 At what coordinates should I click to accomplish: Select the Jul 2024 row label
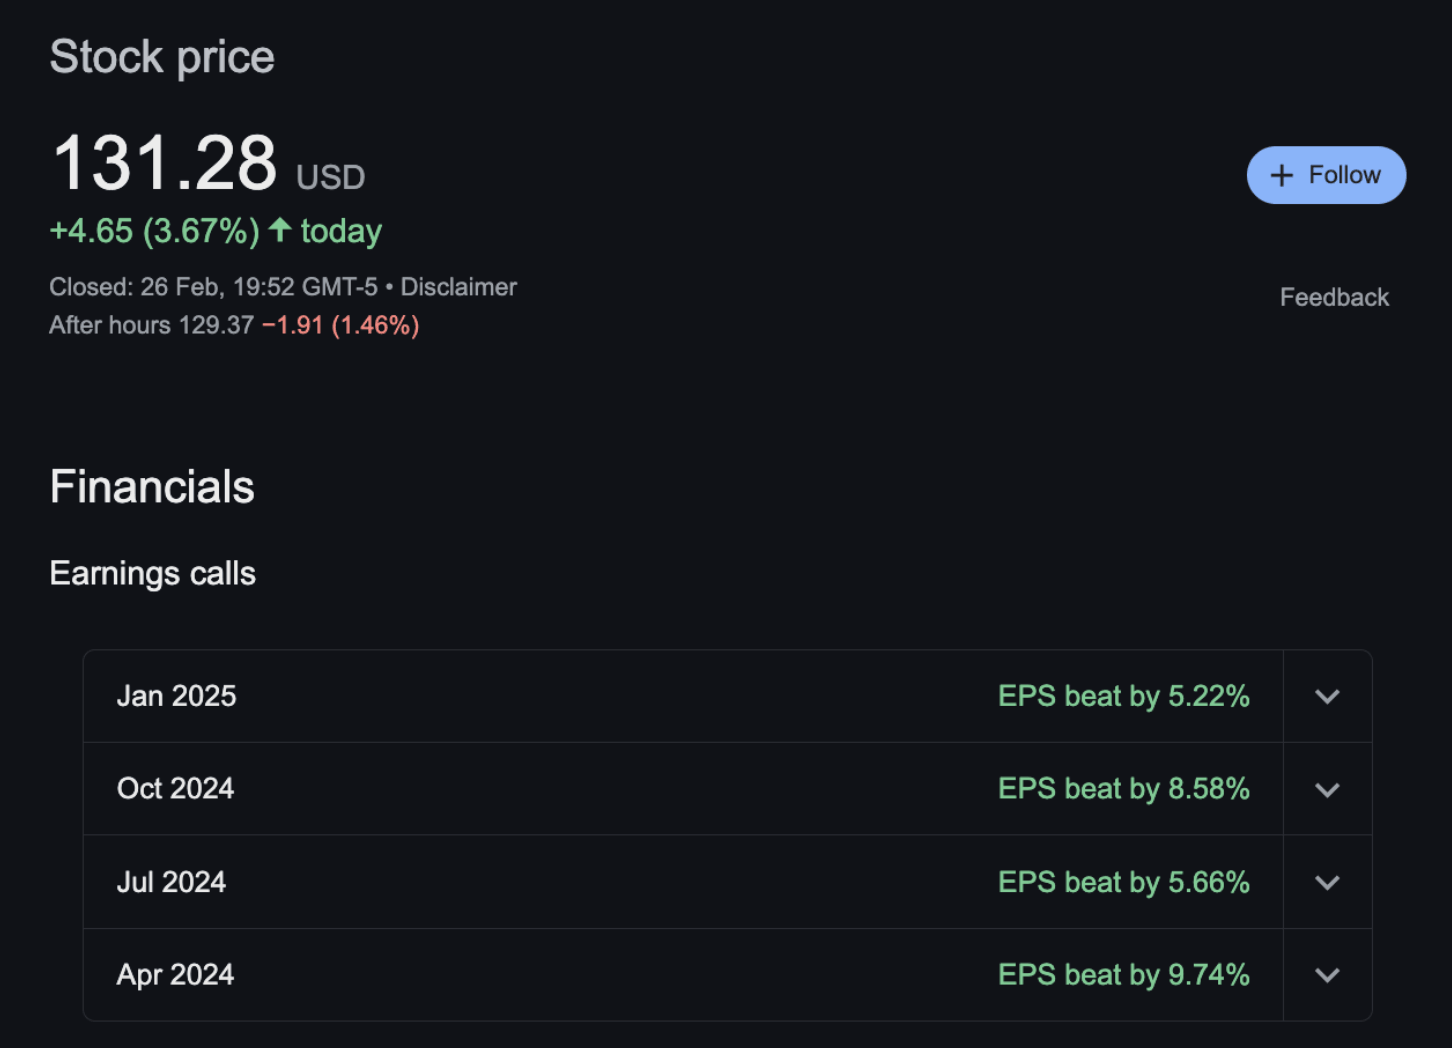tap(172, 882)
